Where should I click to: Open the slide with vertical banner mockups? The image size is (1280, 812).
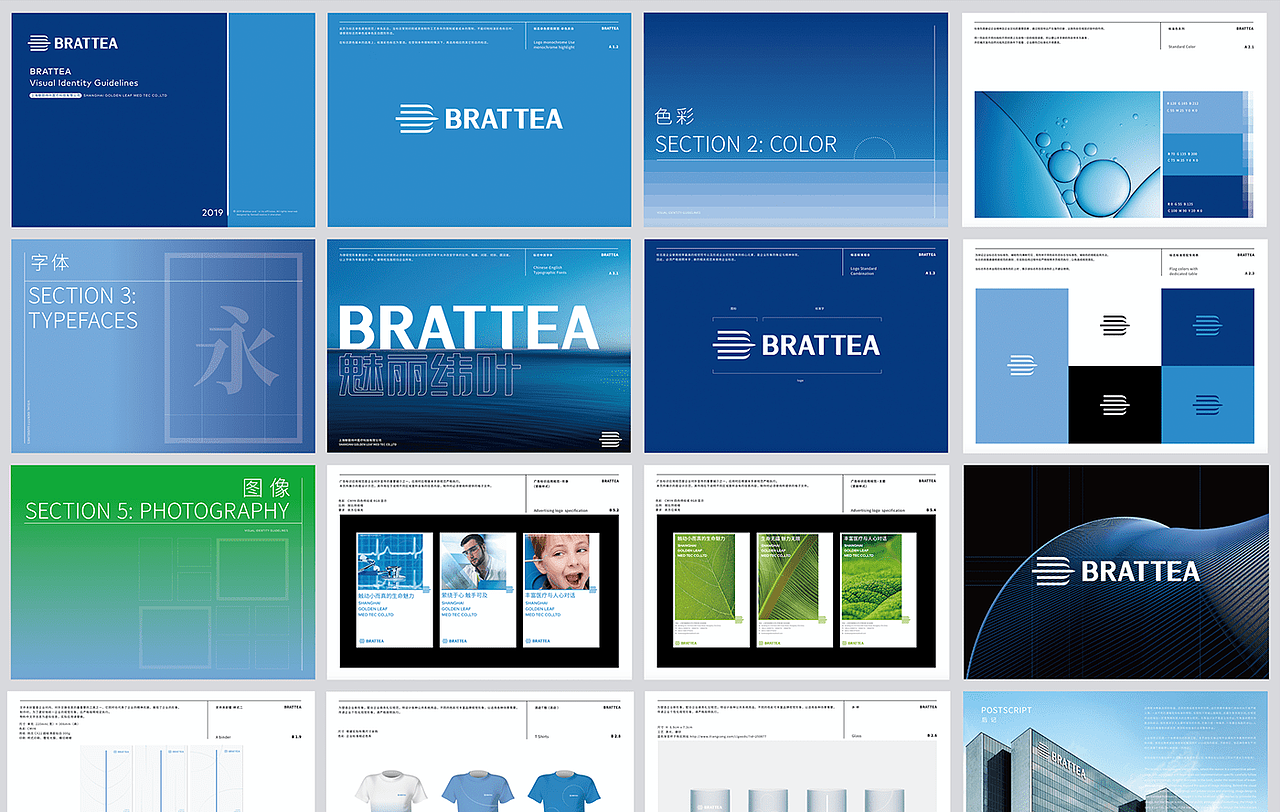click(163, 751)
